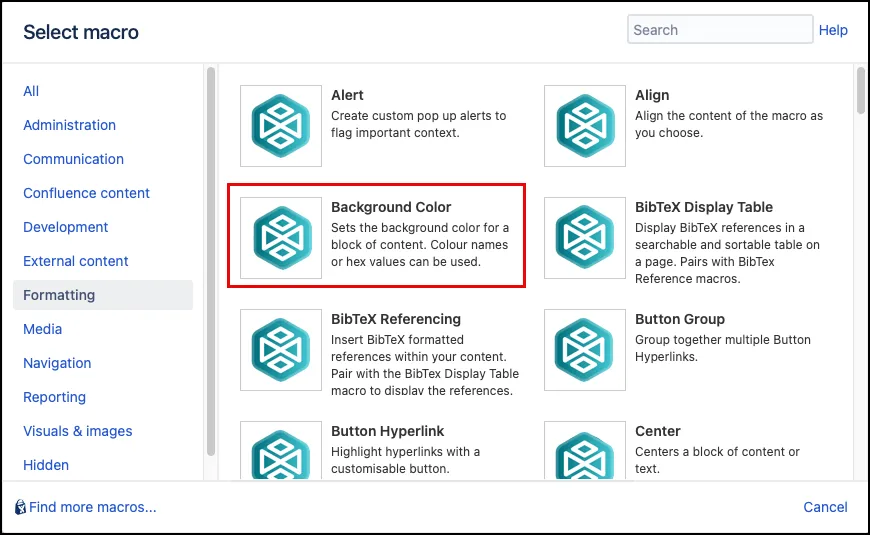Click the Align macro icon
This screenshot has width=870, height=535.
585,126
